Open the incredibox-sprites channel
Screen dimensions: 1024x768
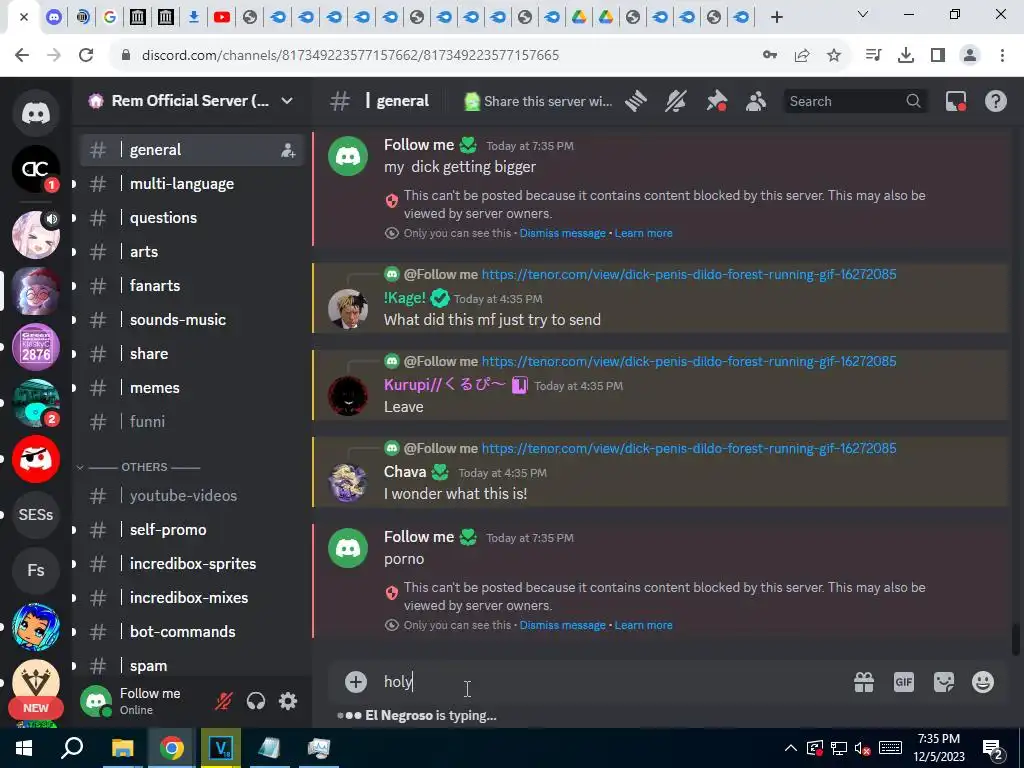coord(192,564)
